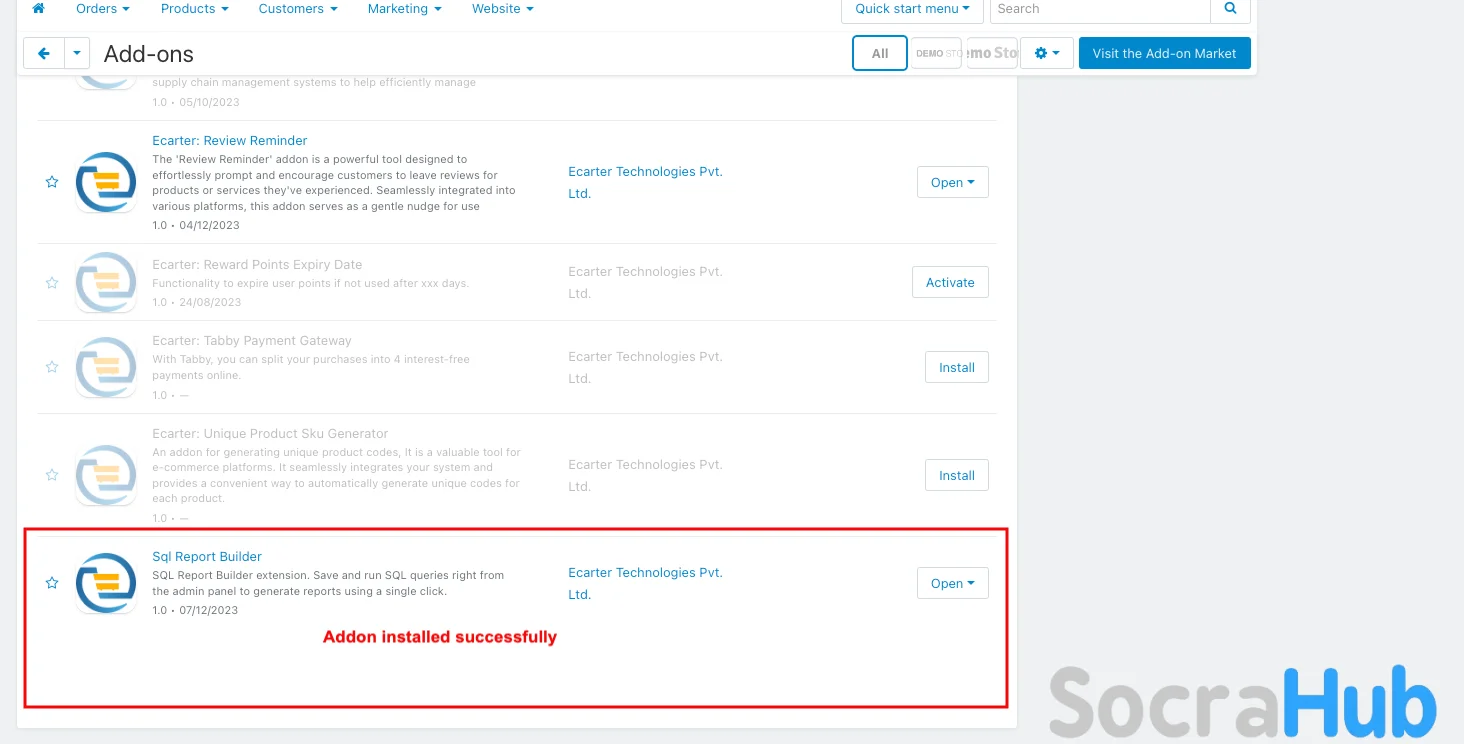Screen dimensions: 1464x744
Task: Expand the dropdown beside the back arrow
Action: [77, 54]
